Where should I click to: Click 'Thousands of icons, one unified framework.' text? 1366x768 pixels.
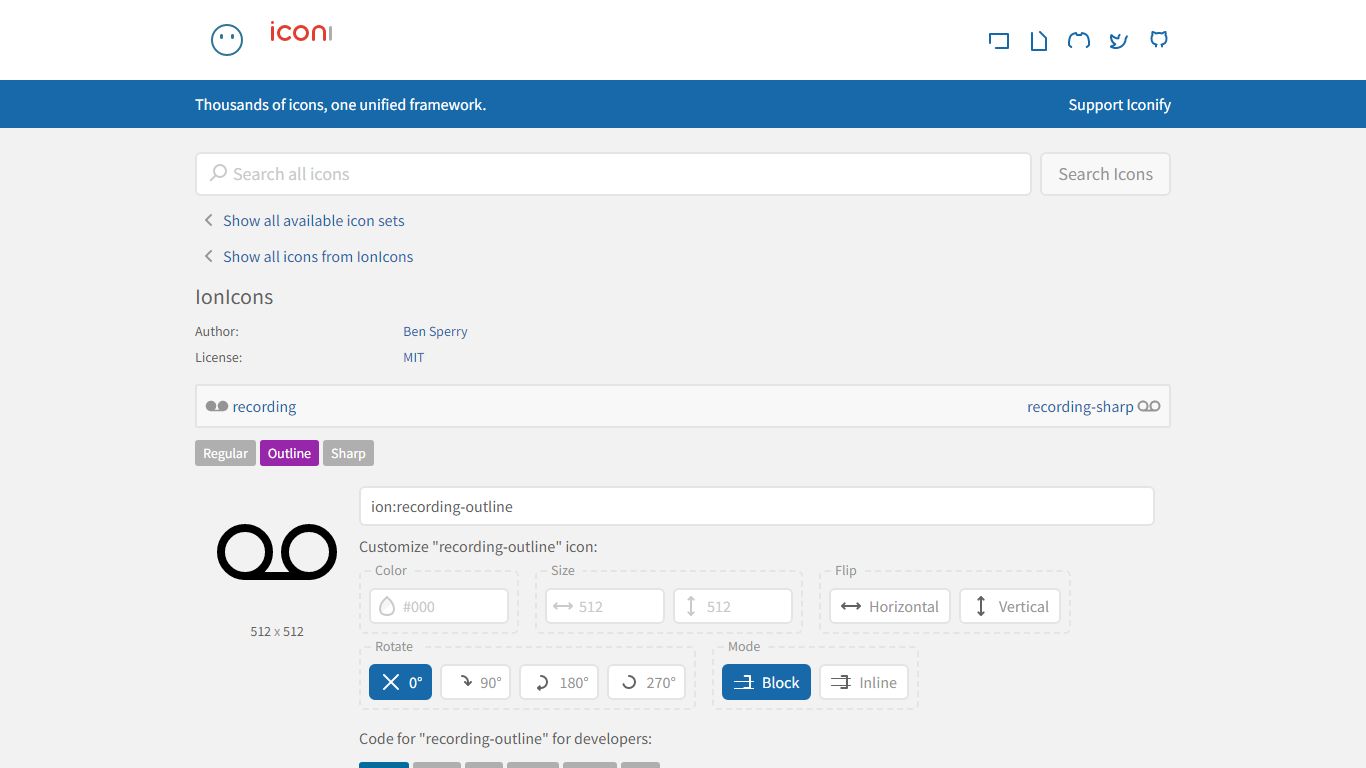pyautogui.click(x=340, y=104)
